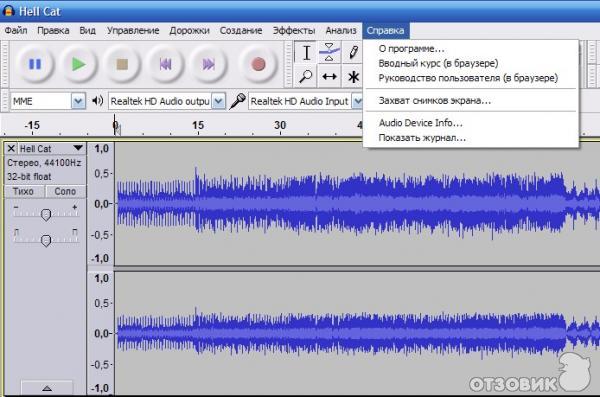Open Realtek HD Audio output dropdown
The height and width of the screenshot is (397, 600).
pos(218,101)
